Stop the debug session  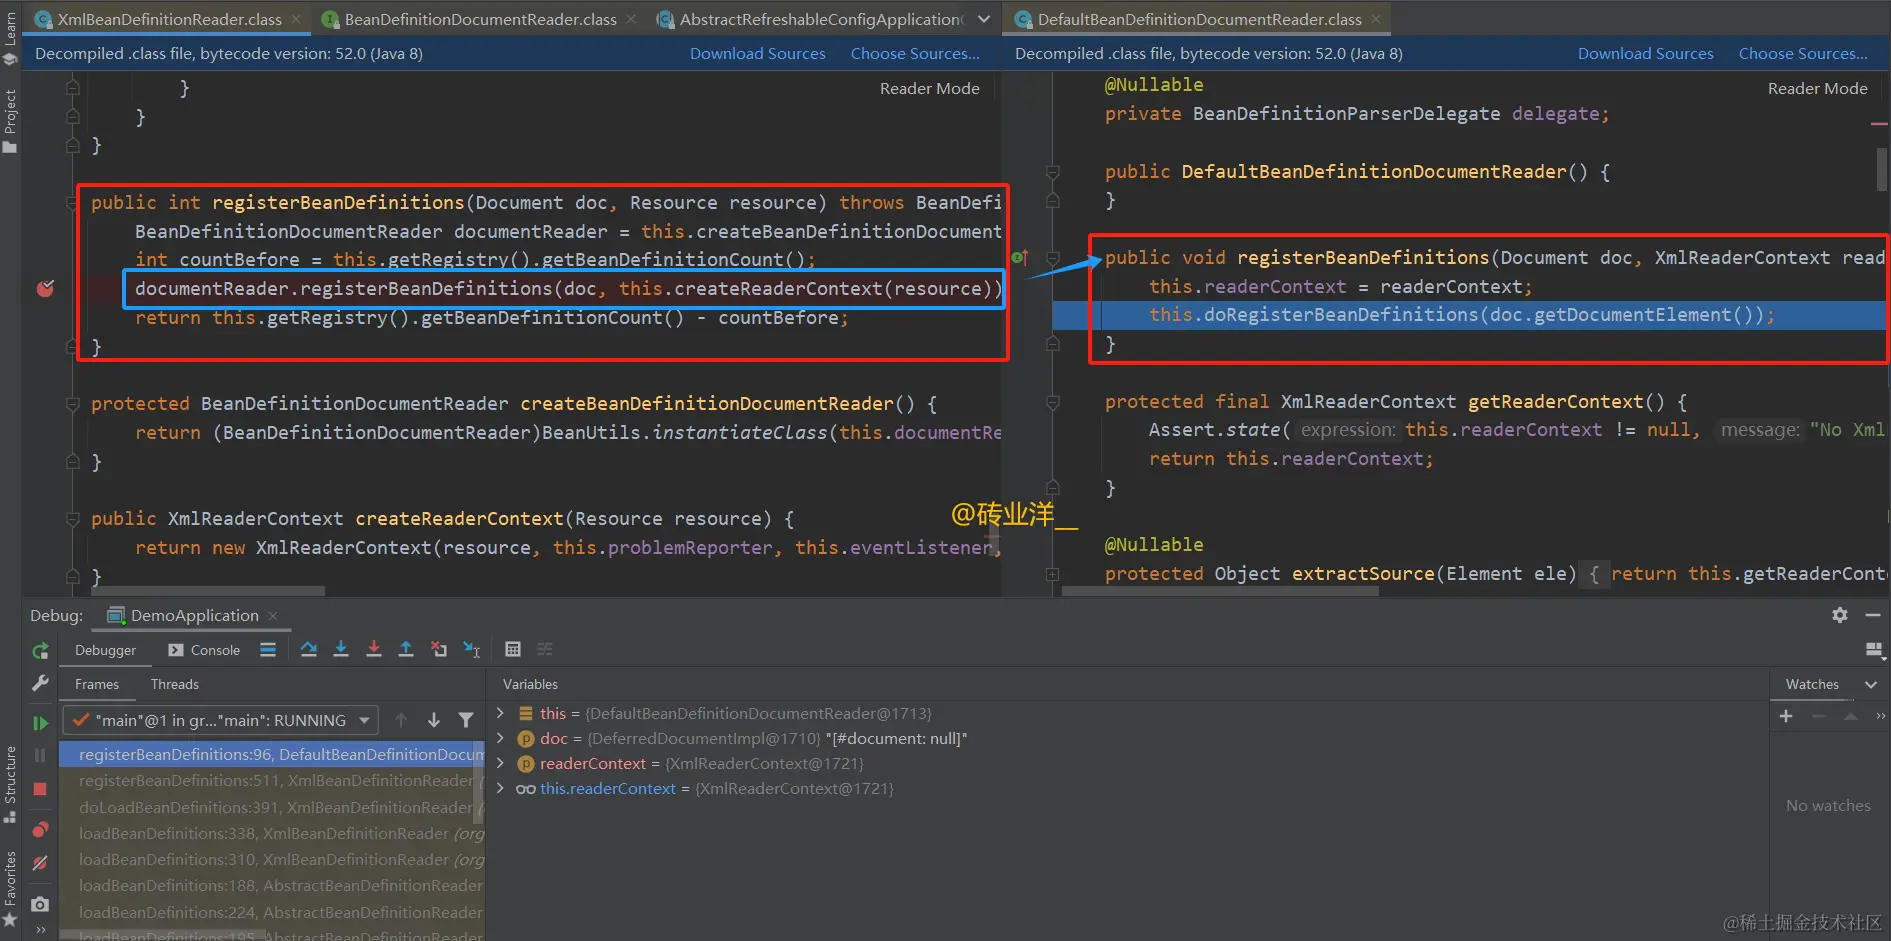click(40, 789)
